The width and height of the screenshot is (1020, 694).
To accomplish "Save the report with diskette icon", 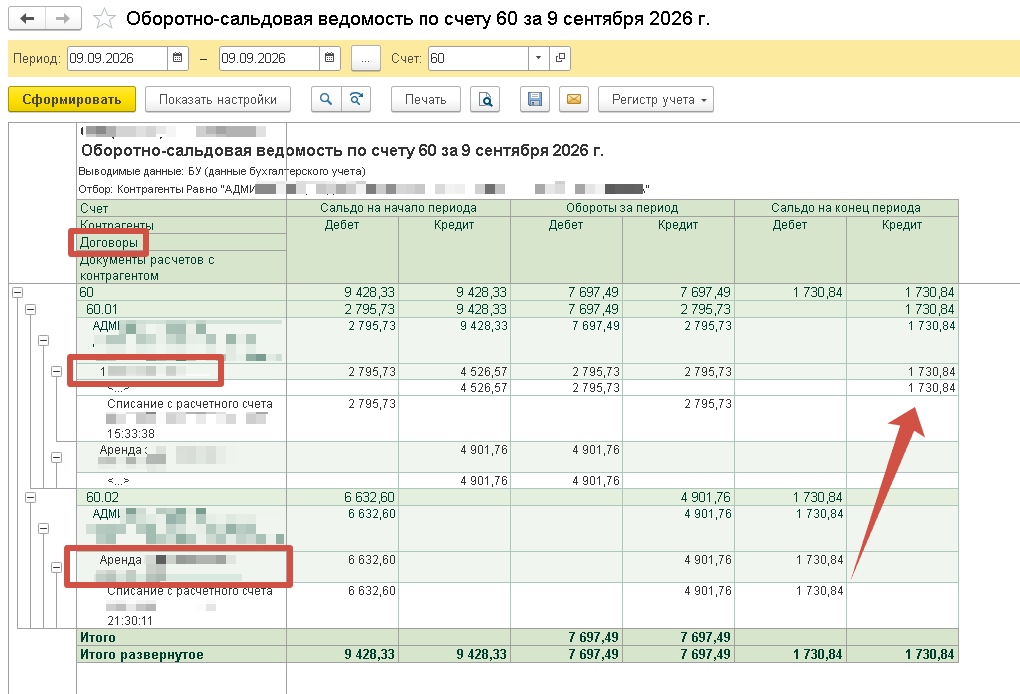I will tap(535, 100).
